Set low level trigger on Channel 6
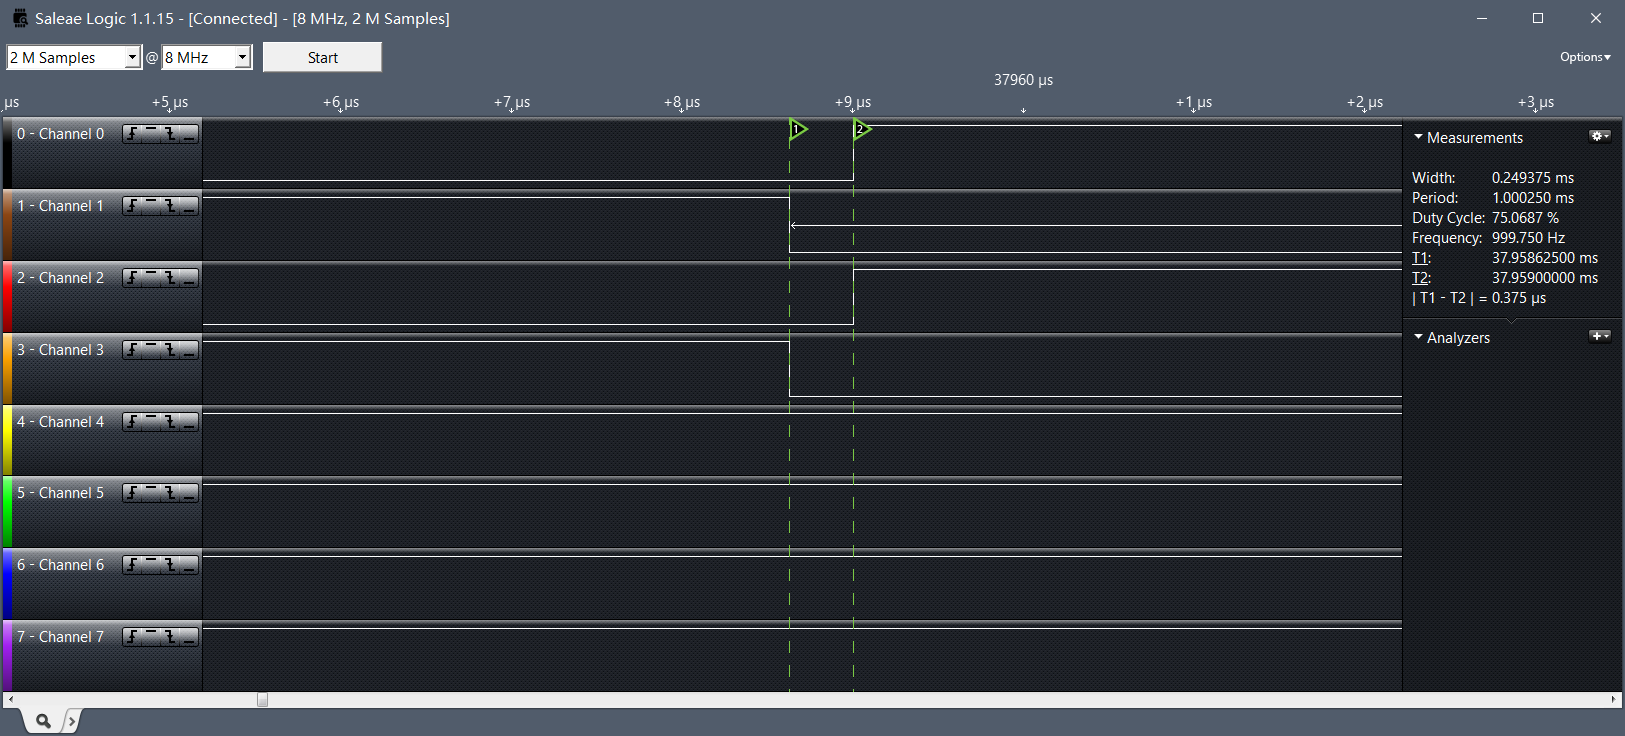 click(x=189, y=565)
